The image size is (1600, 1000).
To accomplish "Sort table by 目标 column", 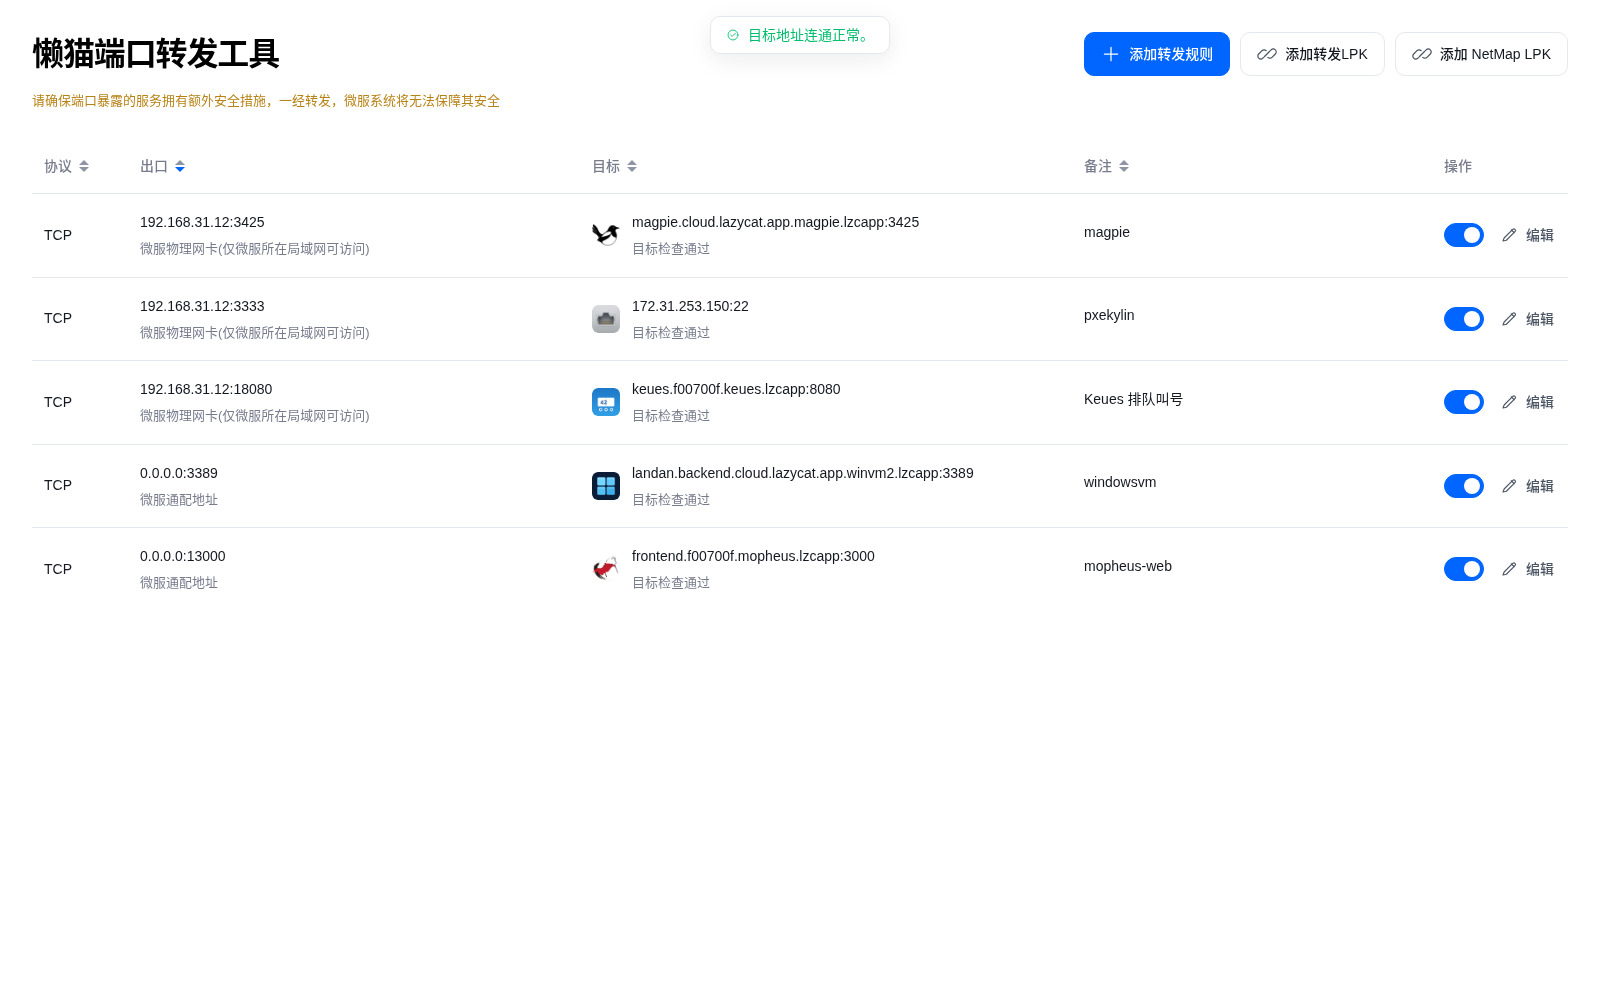I will pos(632,166).
